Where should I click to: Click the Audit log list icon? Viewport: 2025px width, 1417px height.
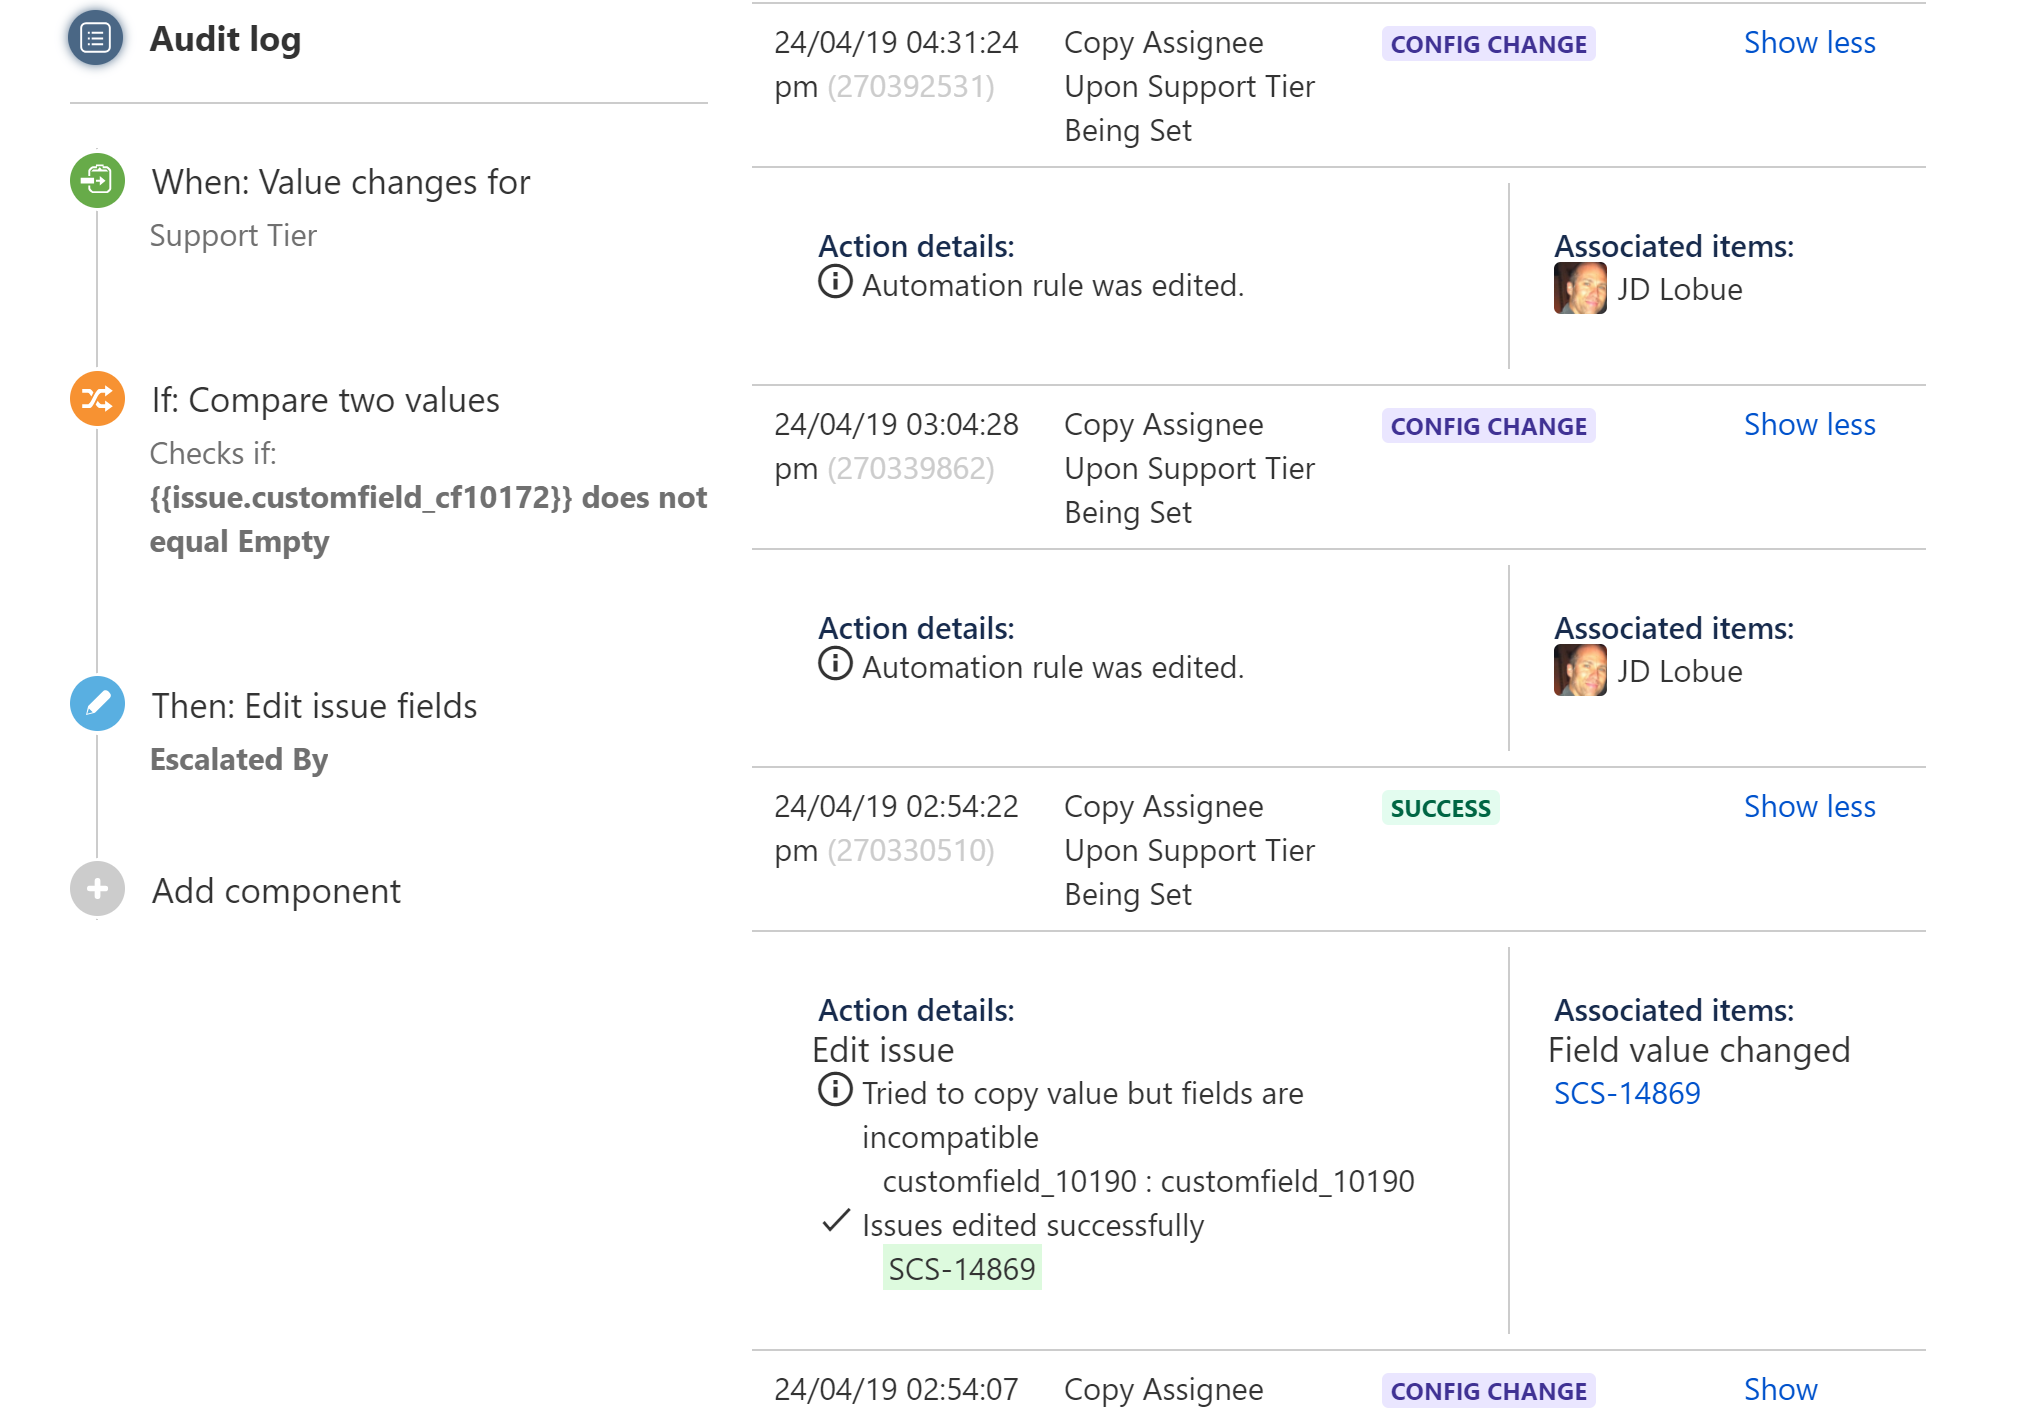pos(96,38)
